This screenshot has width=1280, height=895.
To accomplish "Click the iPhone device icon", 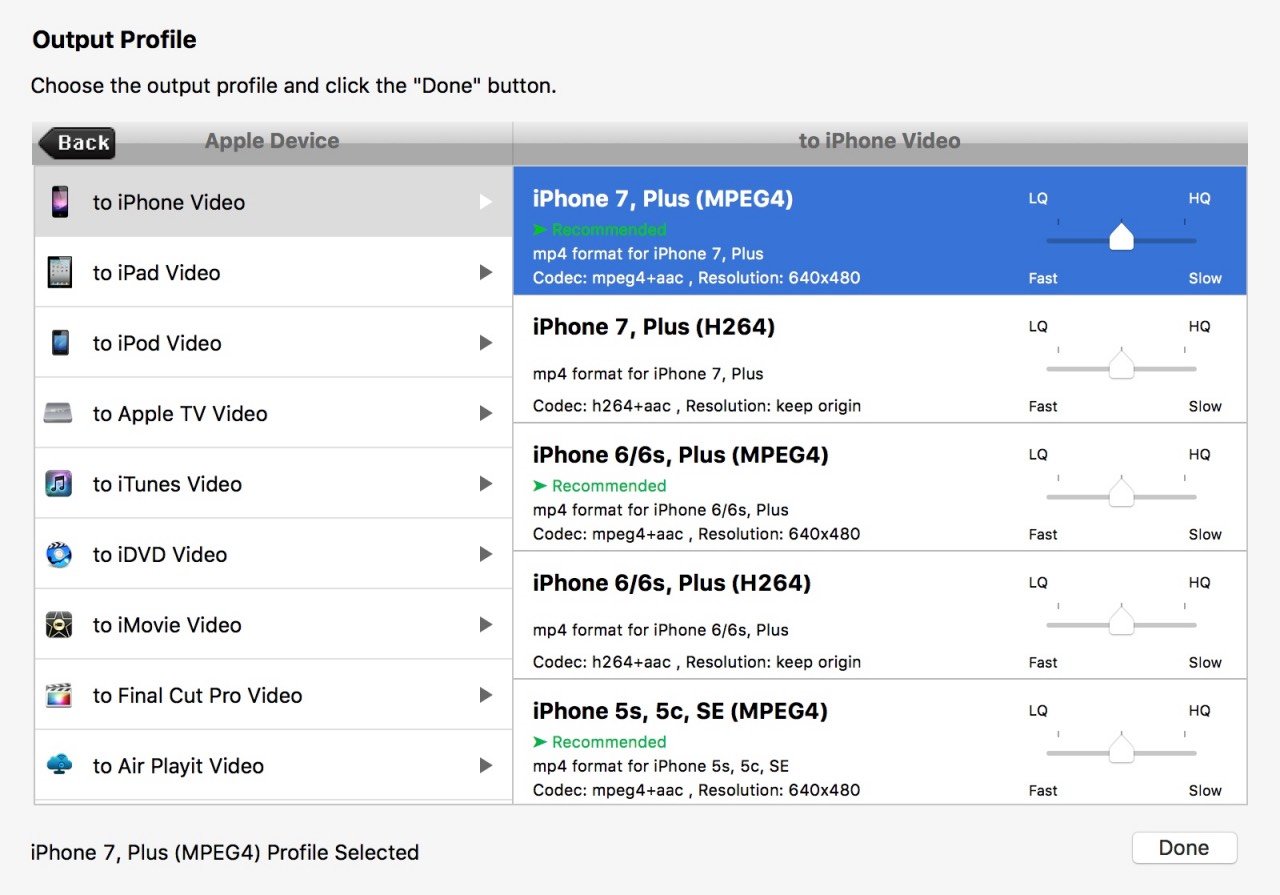I will point(60,202).
